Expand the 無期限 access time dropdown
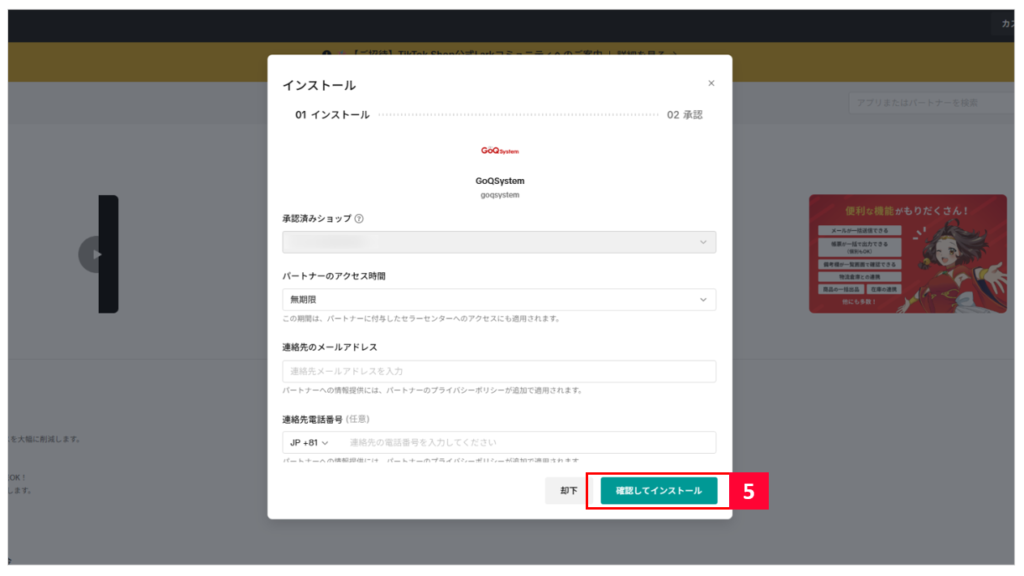Viewport: 1024px width, 576px height. coord(499,300)
